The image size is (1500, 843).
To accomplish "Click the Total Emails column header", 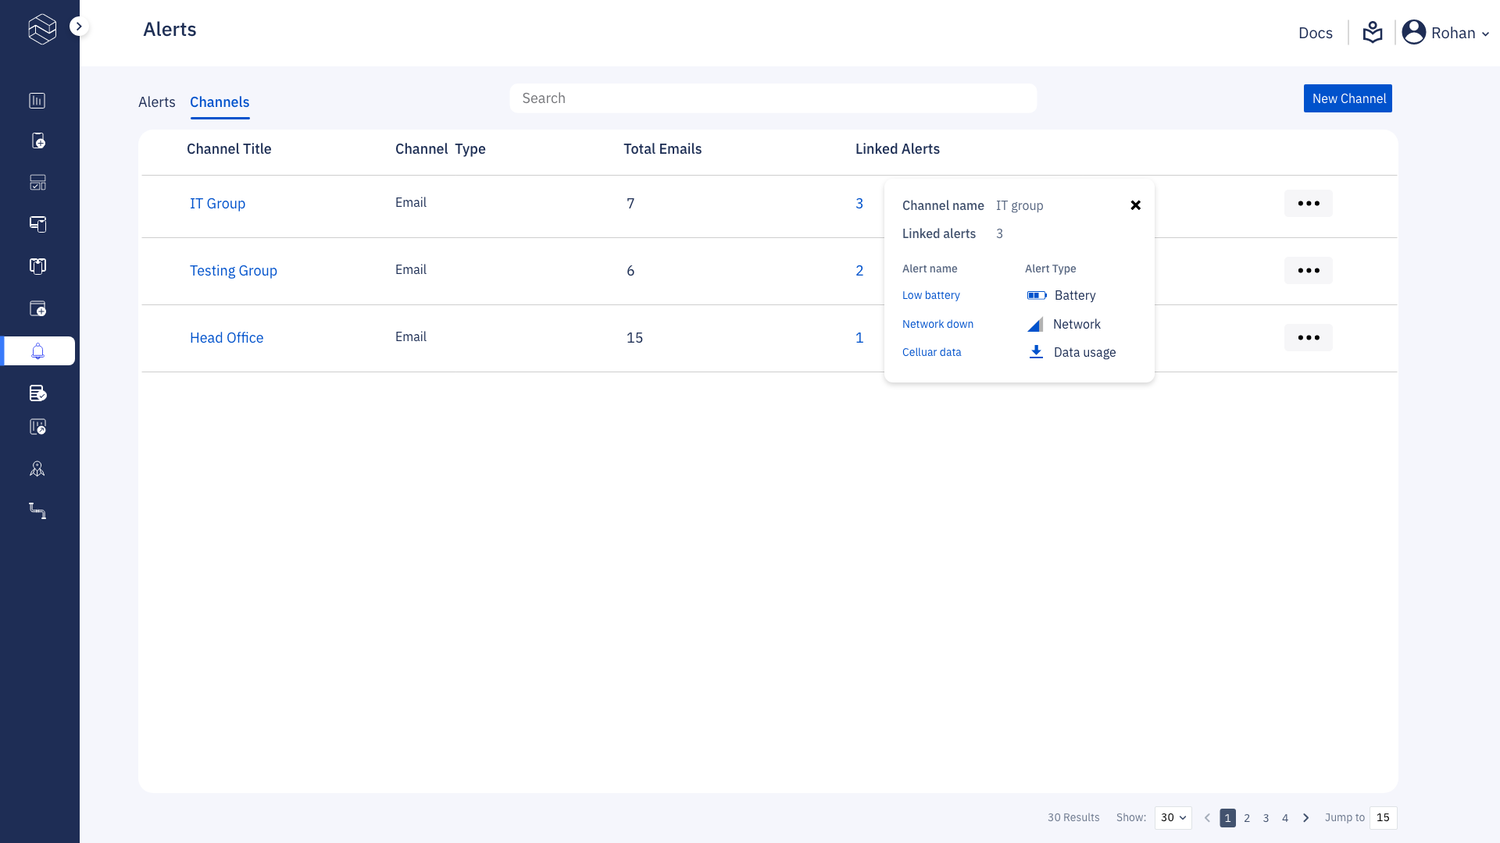I will [x=663, y=149].
